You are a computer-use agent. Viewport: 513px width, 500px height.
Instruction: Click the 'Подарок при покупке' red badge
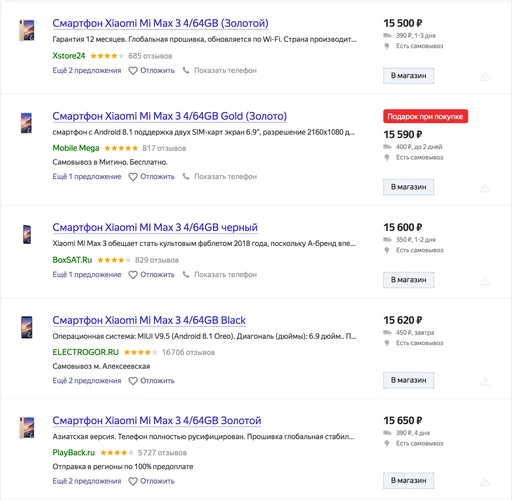coord(425,116)
